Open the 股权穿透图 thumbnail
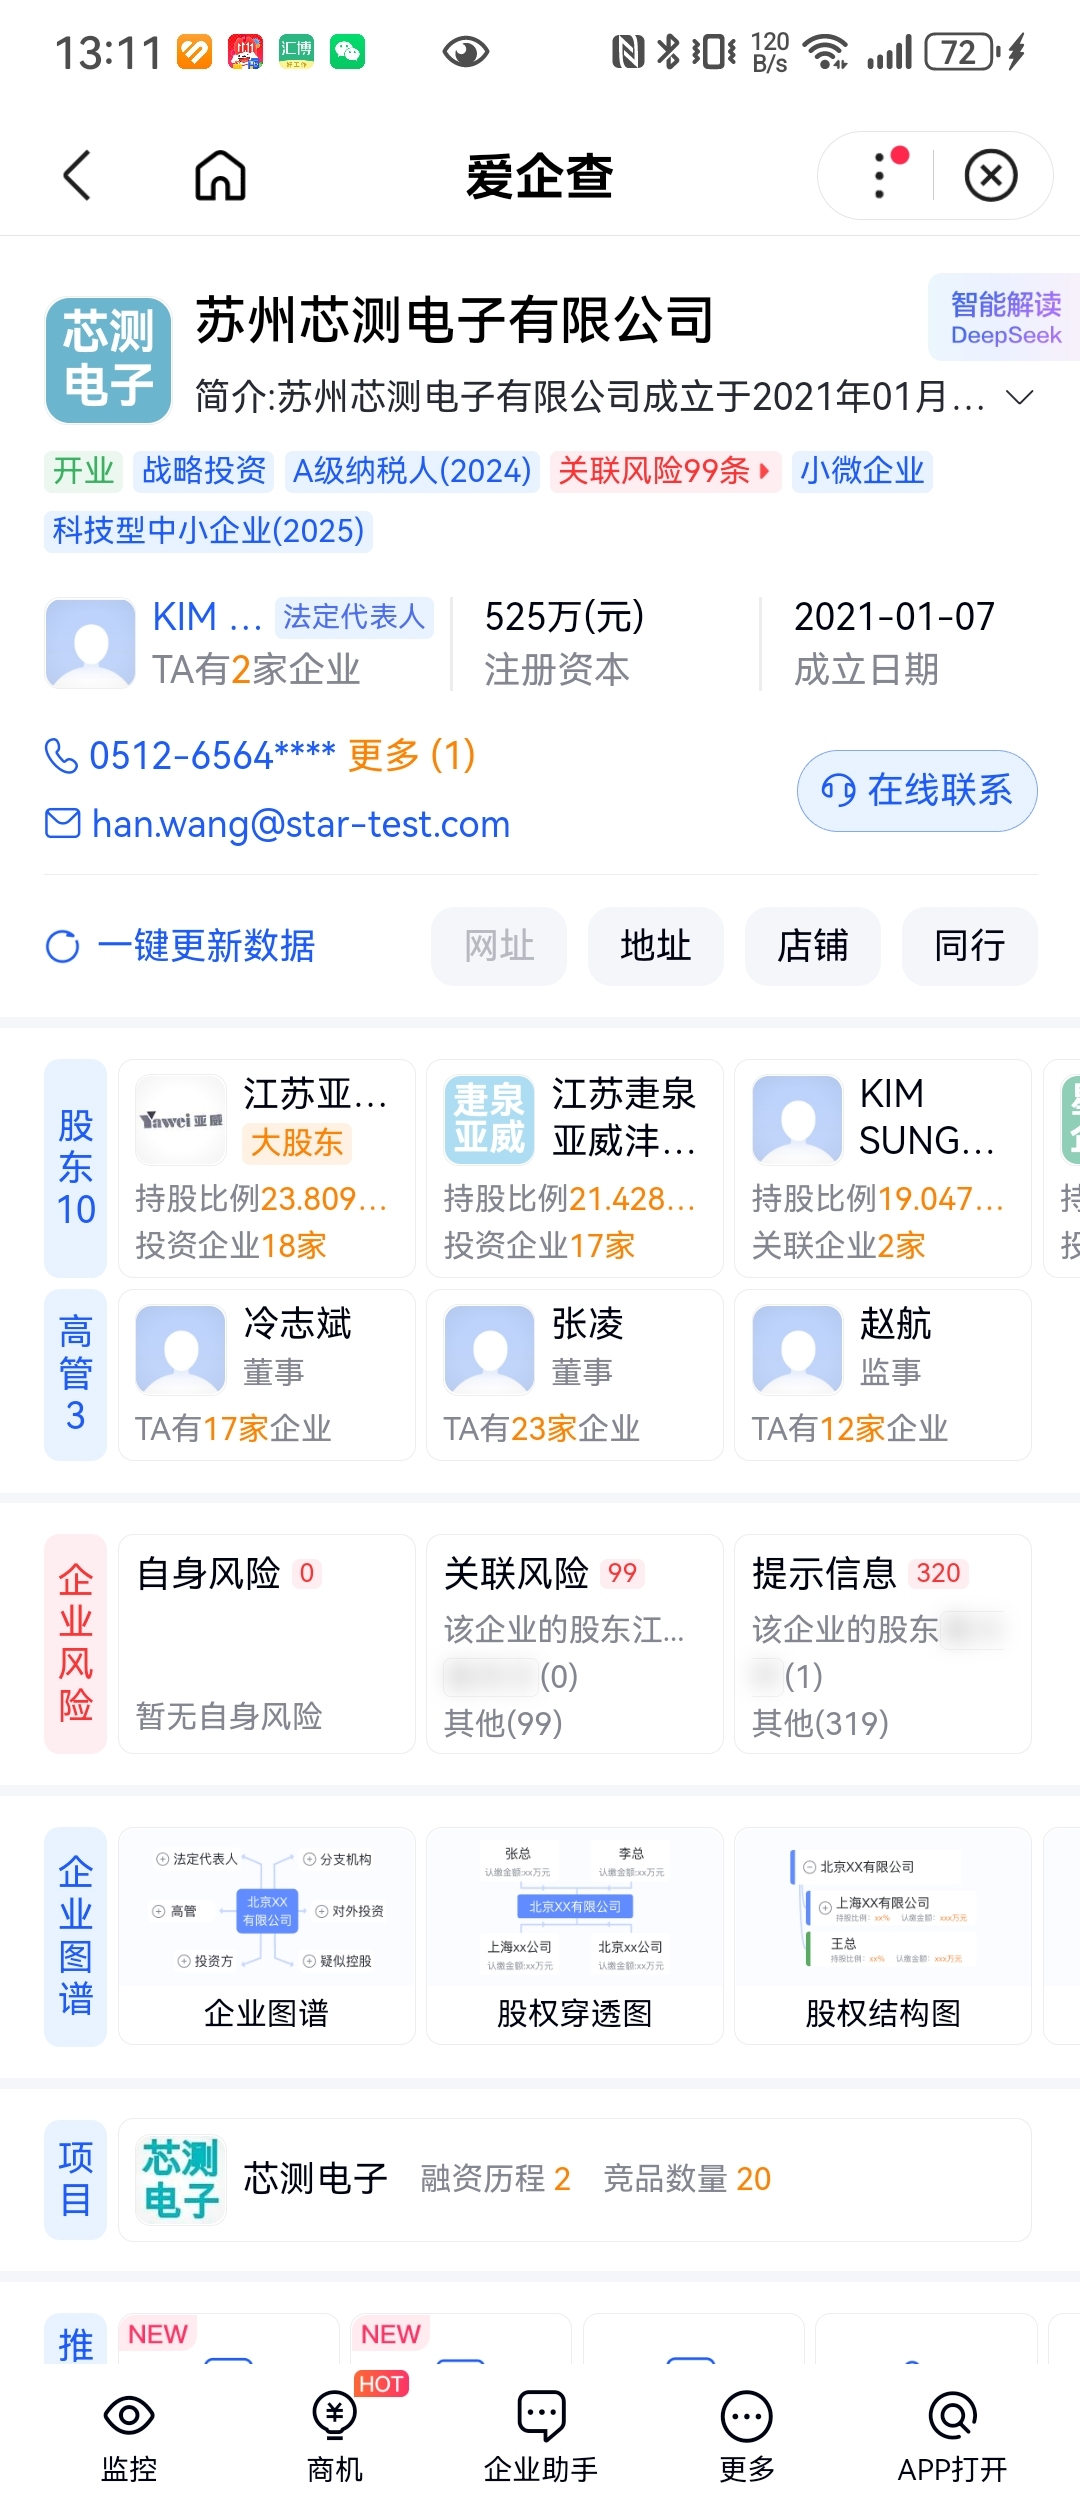1080x2504 pixels. tap(575, 1936)
